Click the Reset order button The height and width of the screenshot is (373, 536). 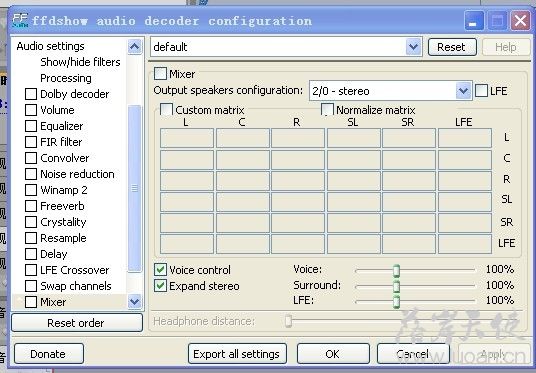pyautogui.click(x=77, y=323)
